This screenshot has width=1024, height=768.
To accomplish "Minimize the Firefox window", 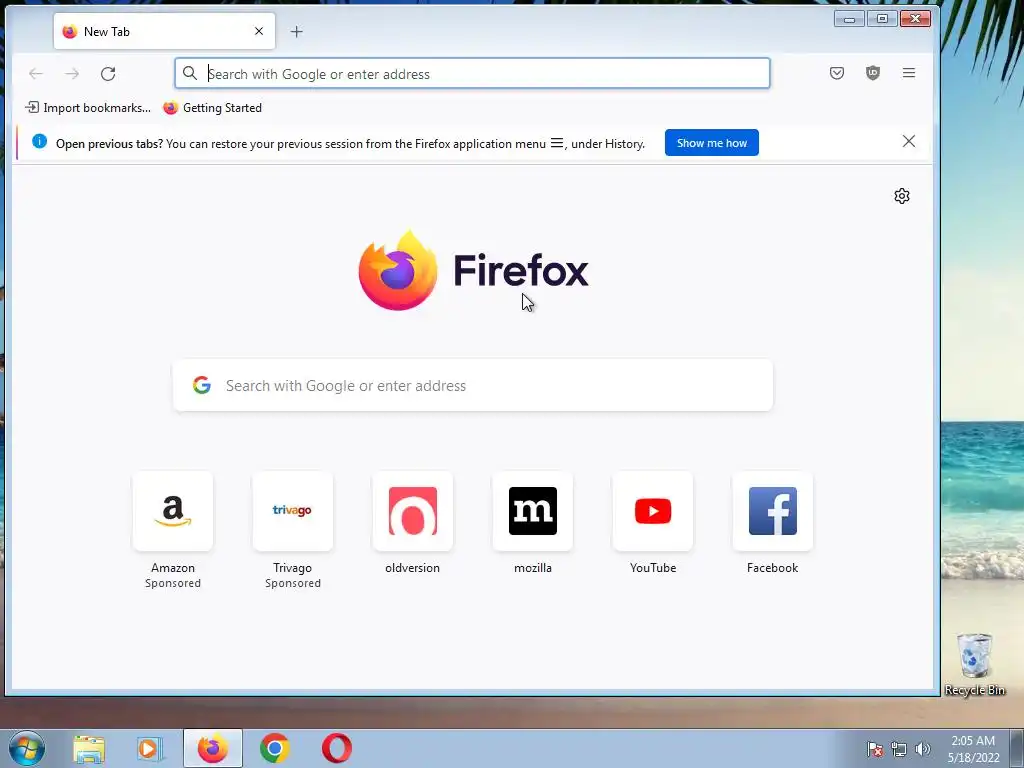I will click(849, 19).
